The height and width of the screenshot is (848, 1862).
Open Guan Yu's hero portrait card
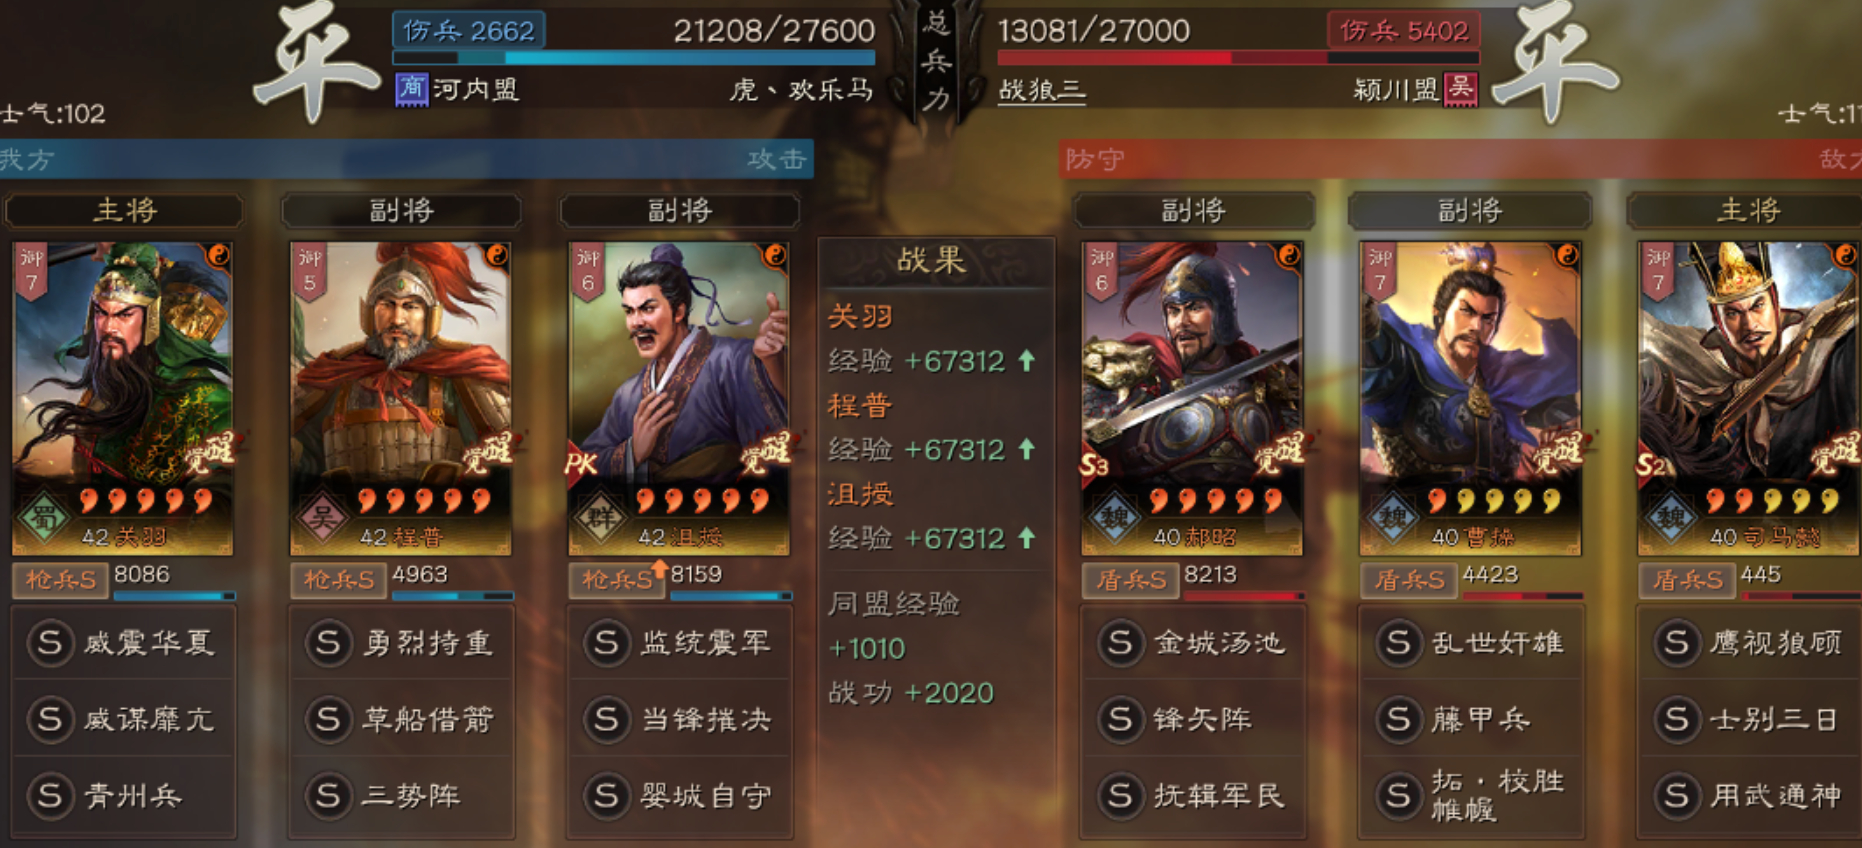(122, 398)
